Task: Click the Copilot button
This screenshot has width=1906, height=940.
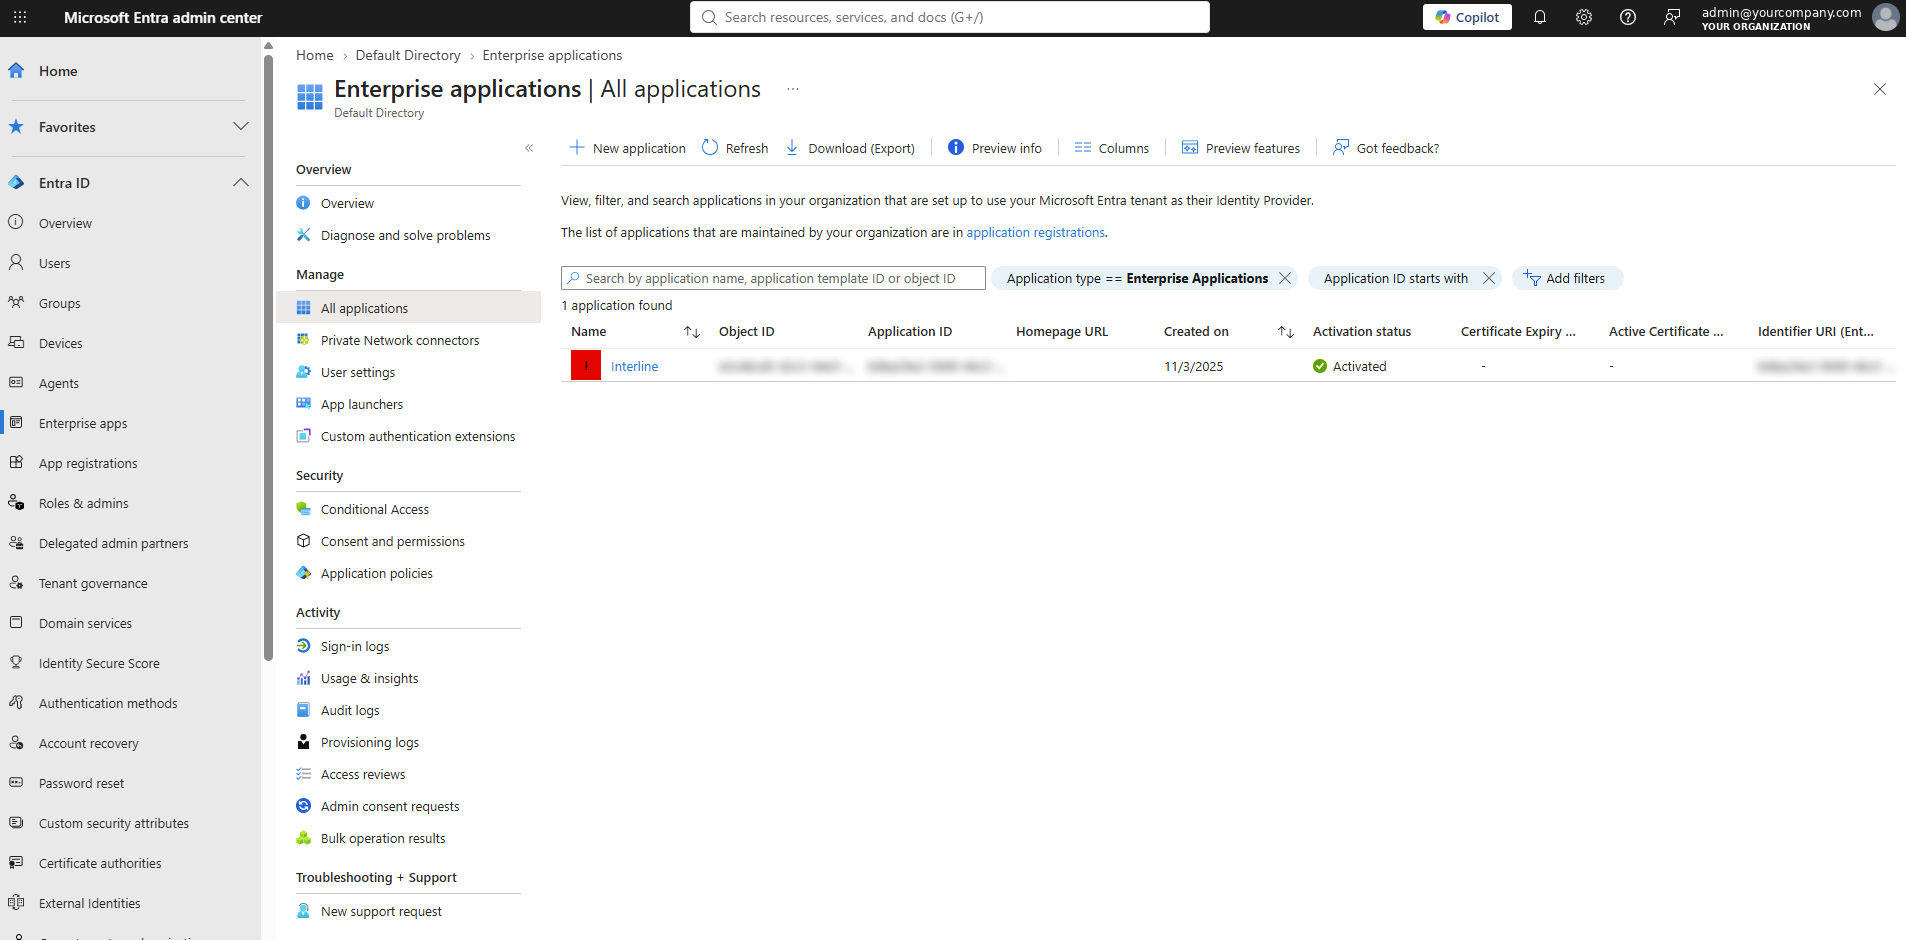Action: coord(1467,17)
